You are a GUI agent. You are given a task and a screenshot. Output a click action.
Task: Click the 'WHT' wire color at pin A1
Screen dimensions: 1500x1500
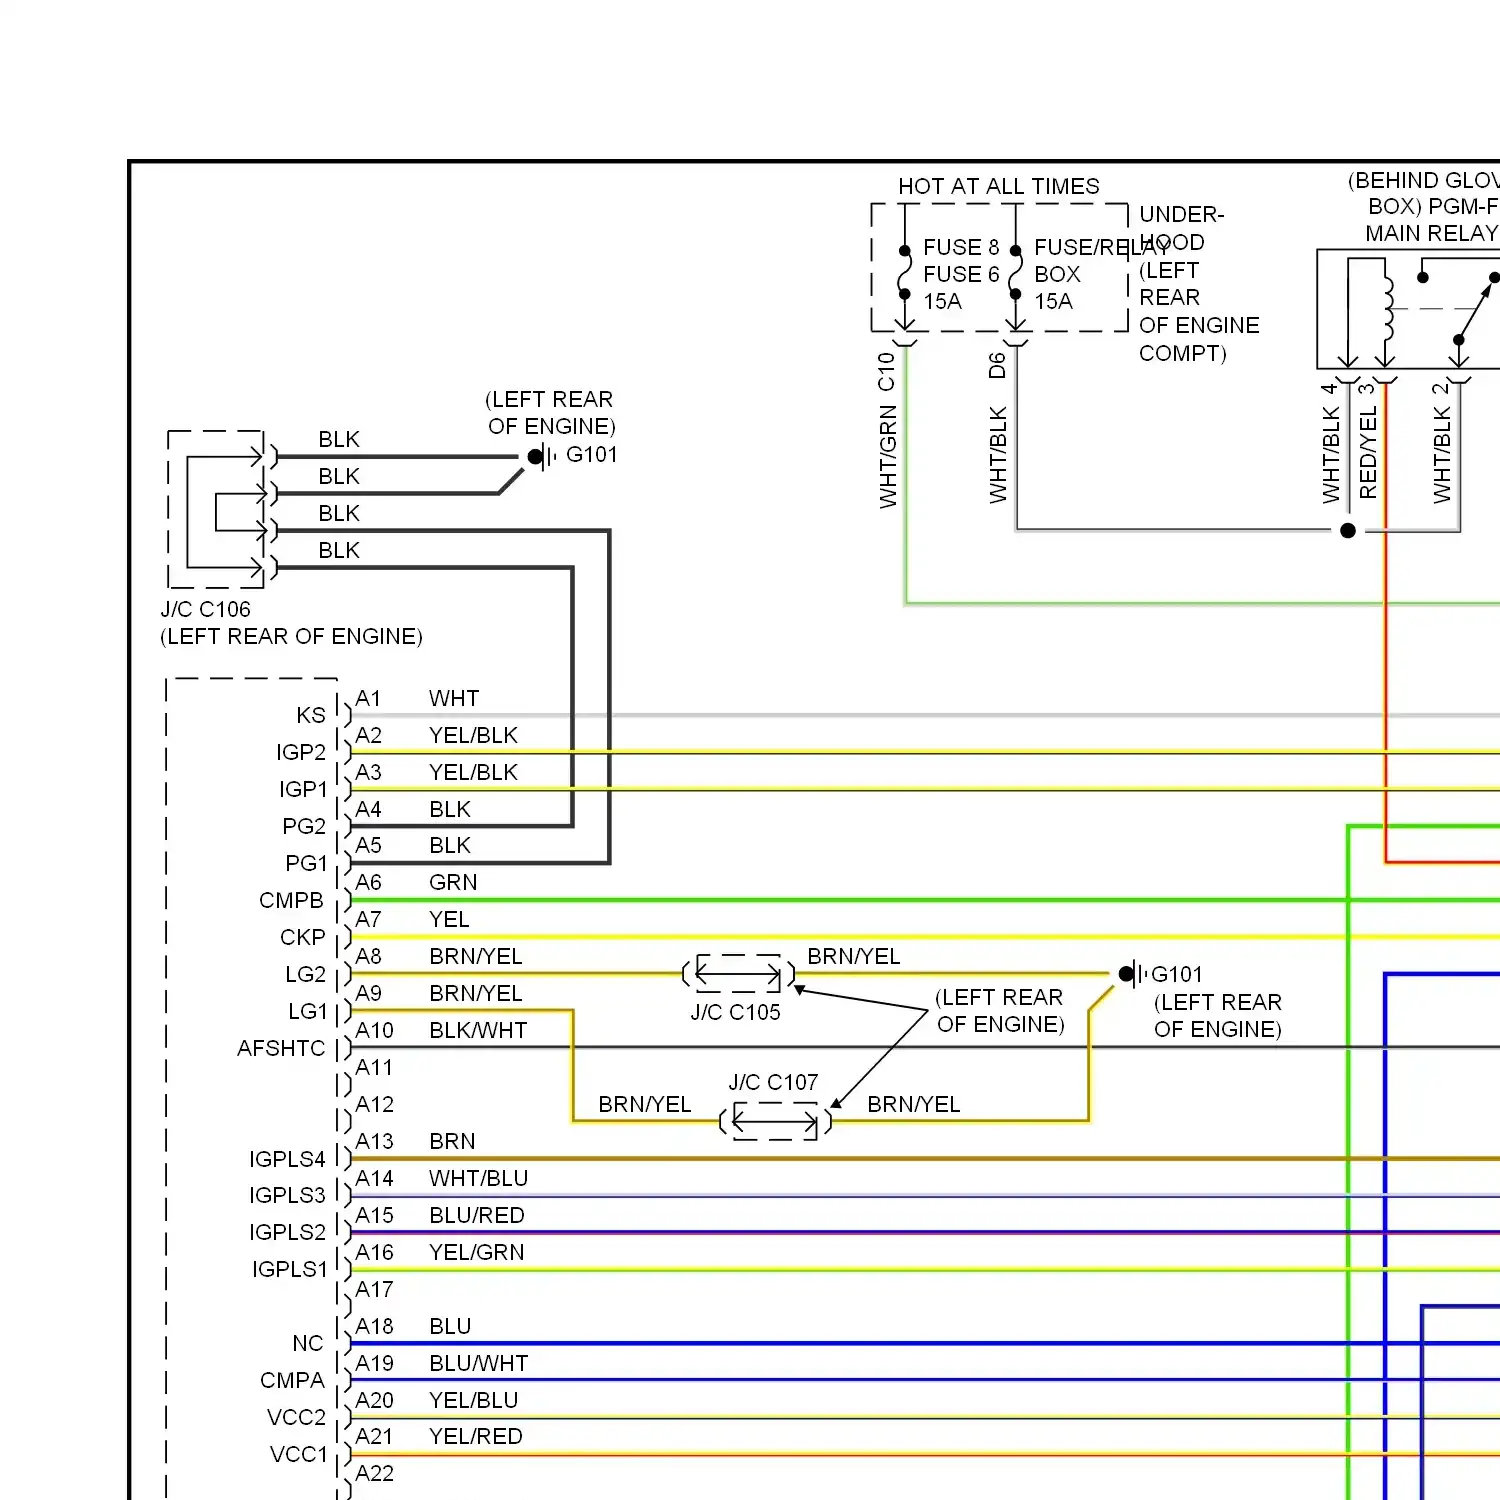tap(454, 699)
